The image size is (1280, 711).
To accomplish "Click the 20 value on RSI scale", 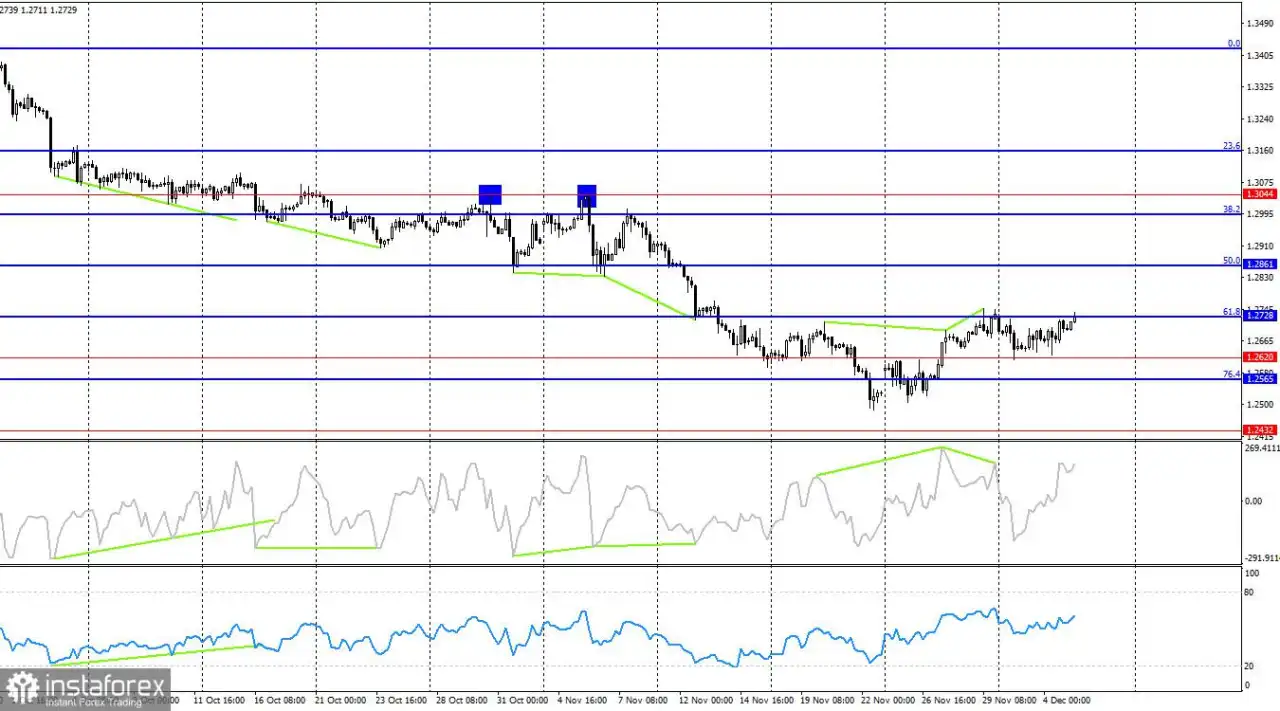I will (1249, 666).
